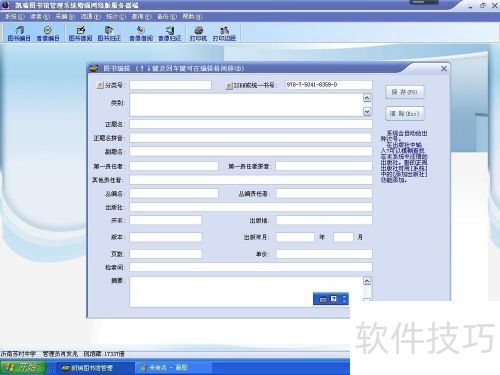
Task: Click the 出版年月 month input box
Action: [x=343, y=237]
